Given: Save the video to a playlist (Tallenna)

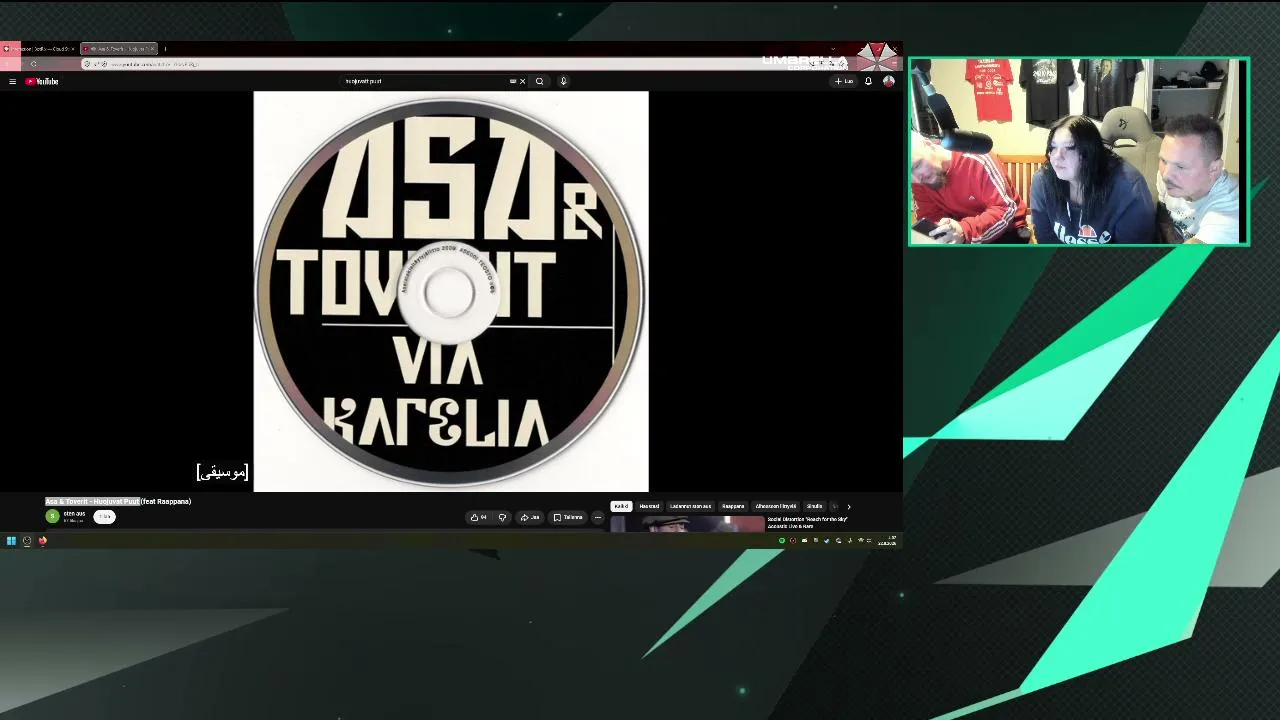Looking at the screenshot, I should (568, 517).
